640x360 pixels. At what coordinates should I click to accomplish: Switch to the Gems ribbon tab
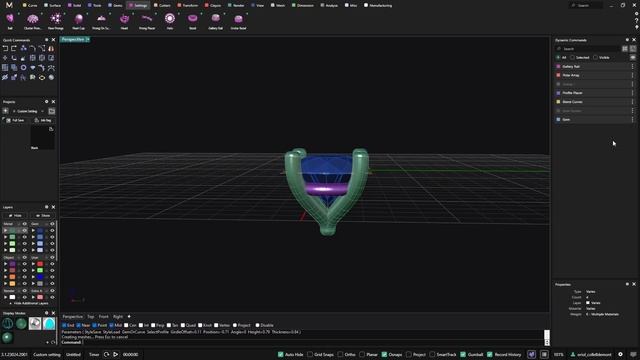[115, 5]
